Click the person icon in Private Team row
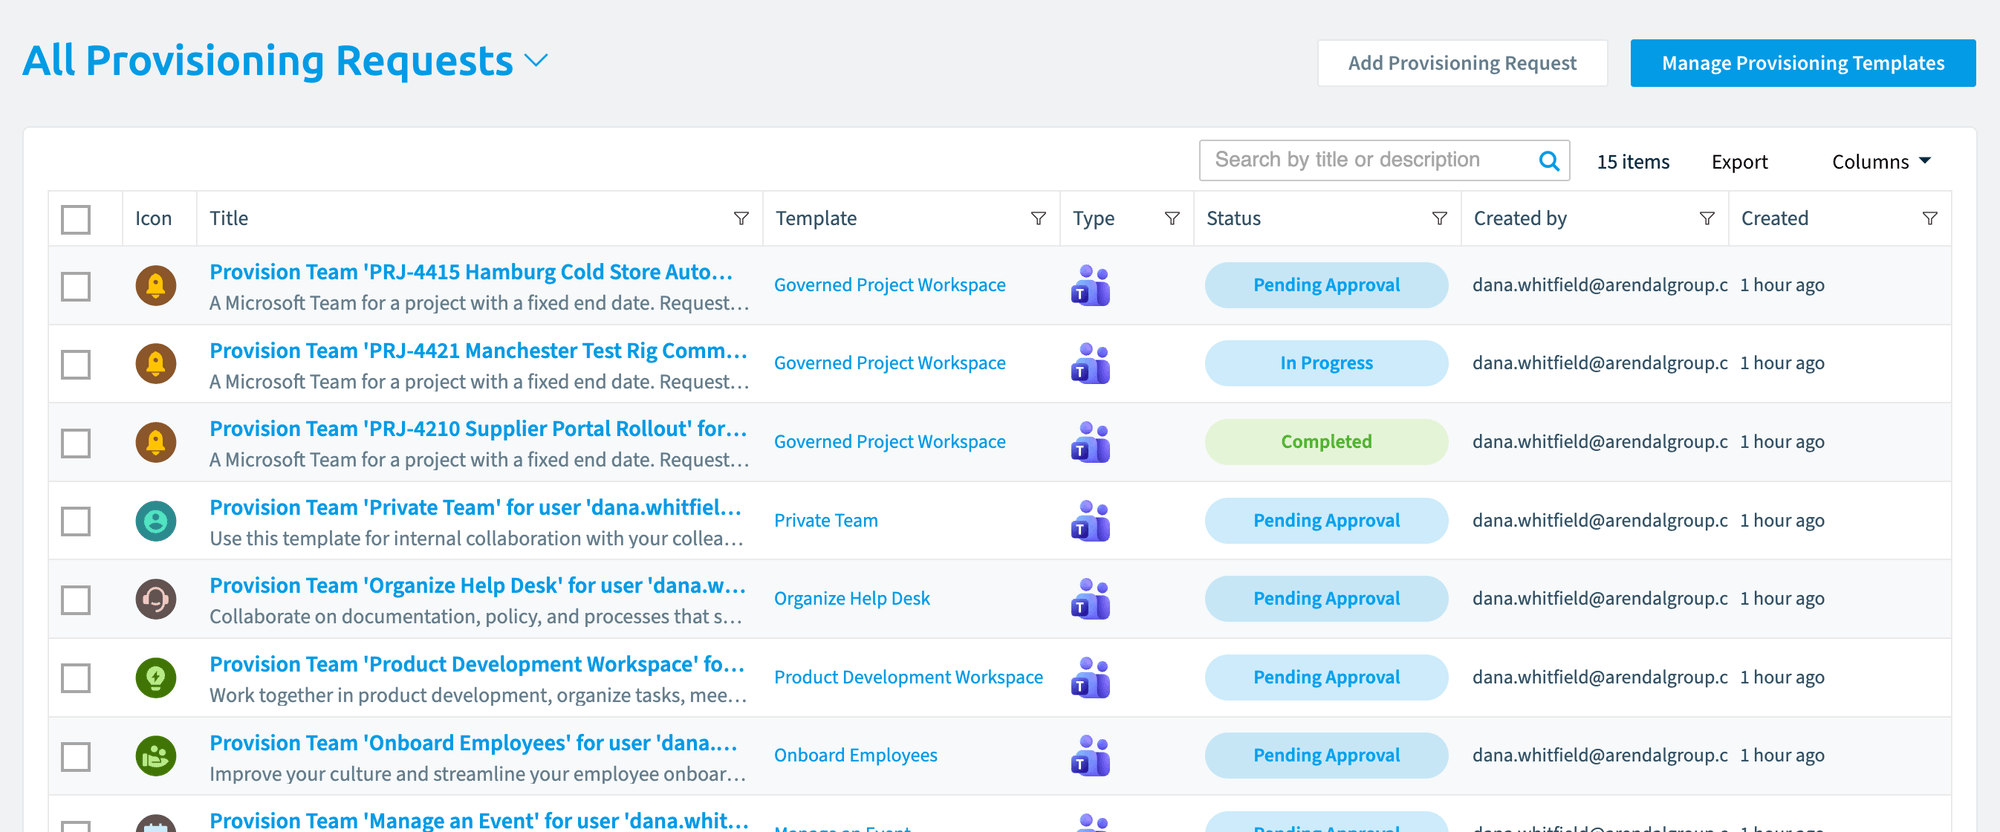This screenshot has width=2000, height=832. 156,521
